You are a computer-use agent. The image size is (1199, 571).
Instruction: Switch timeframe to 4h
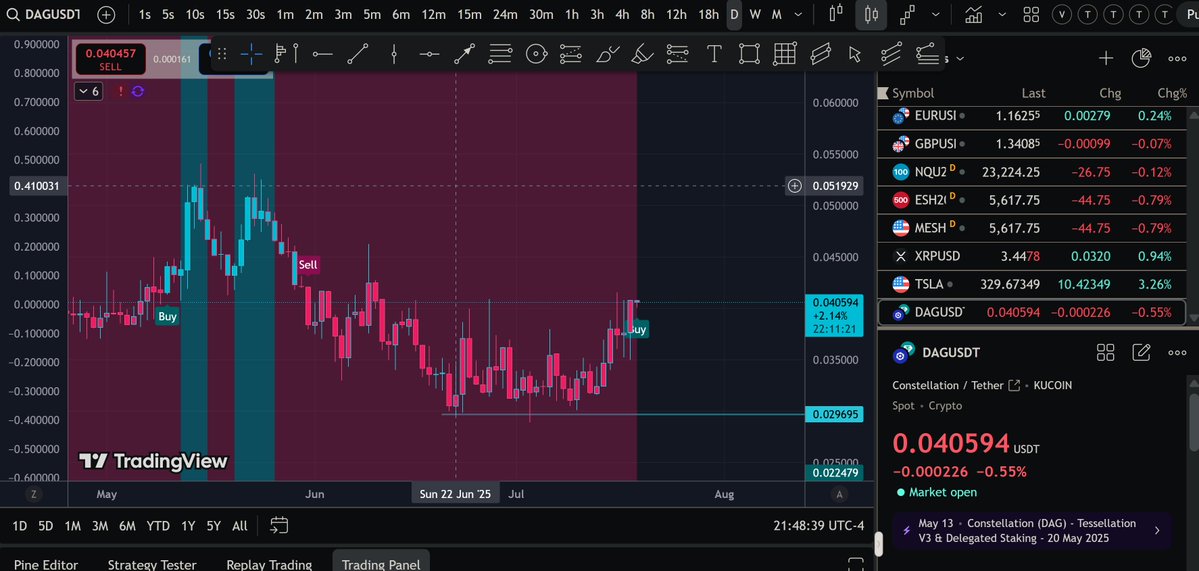click(622, 15)
